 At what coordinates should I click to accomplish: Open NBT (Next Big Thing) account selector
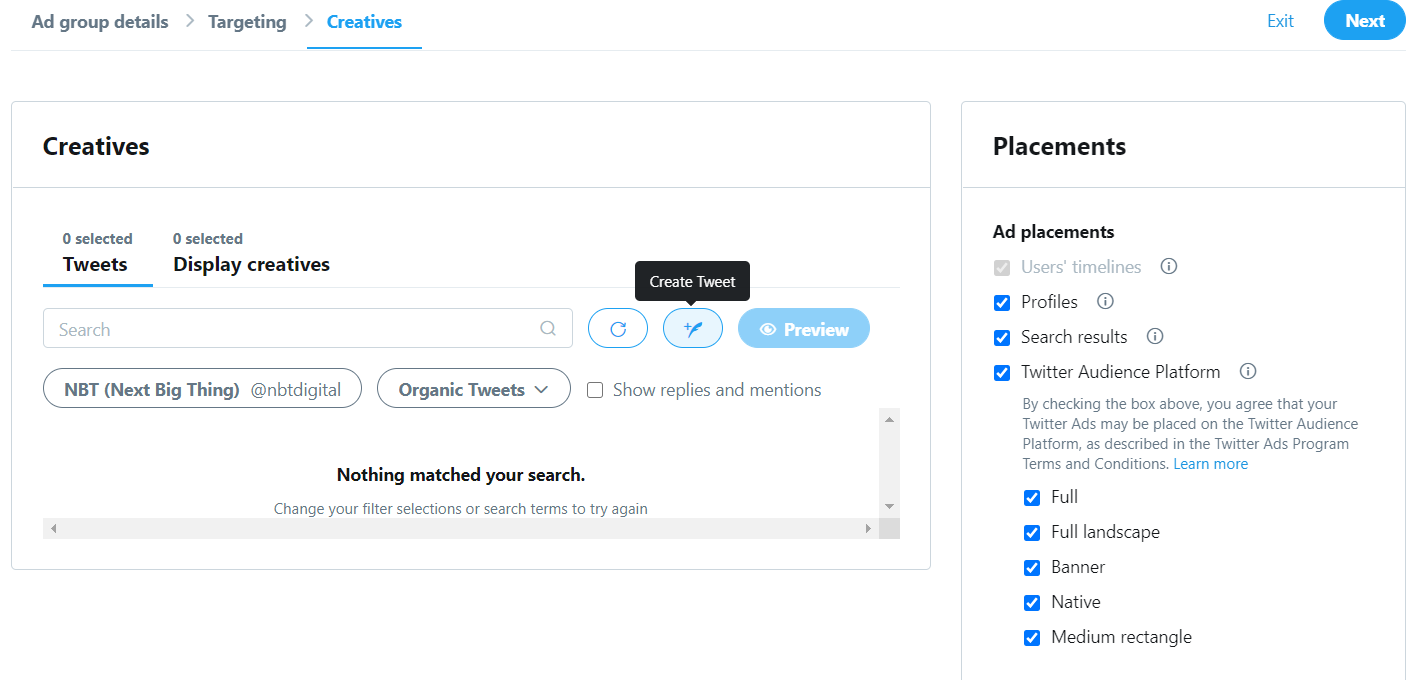202,389
